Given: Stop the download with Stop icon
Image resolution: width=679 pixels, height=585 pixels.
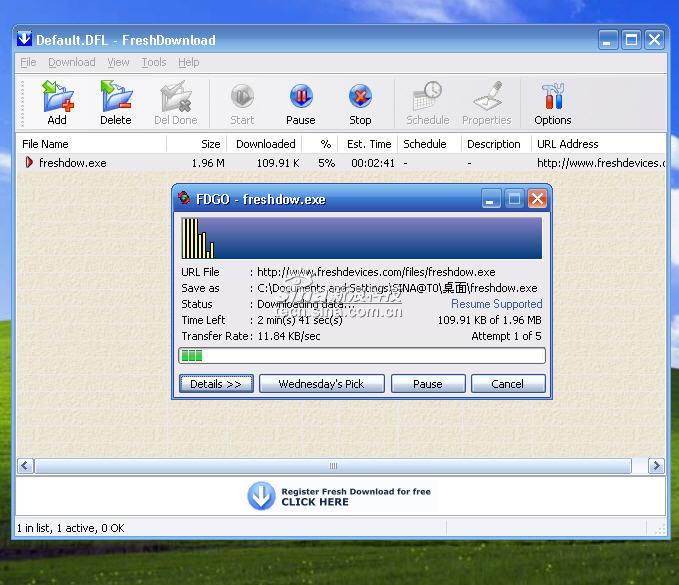Looking at the screenshot, I should click(x=360, y=96).
